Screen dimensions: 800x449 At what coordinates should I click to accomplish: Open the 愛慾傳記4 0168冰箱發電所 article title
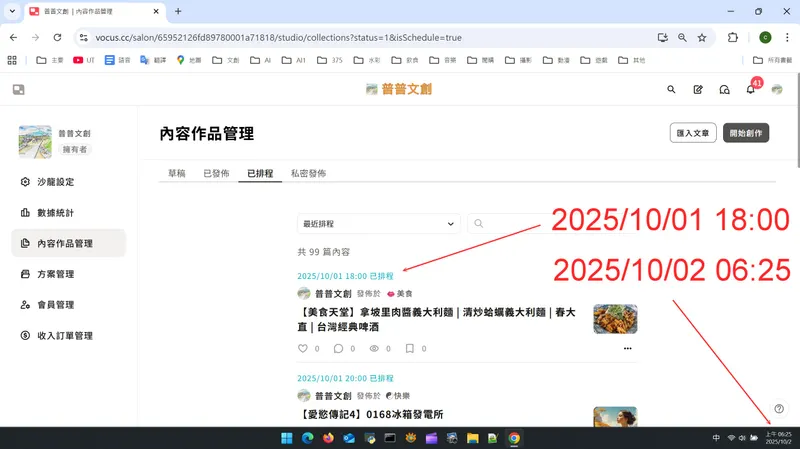click(x=370, y=414)
